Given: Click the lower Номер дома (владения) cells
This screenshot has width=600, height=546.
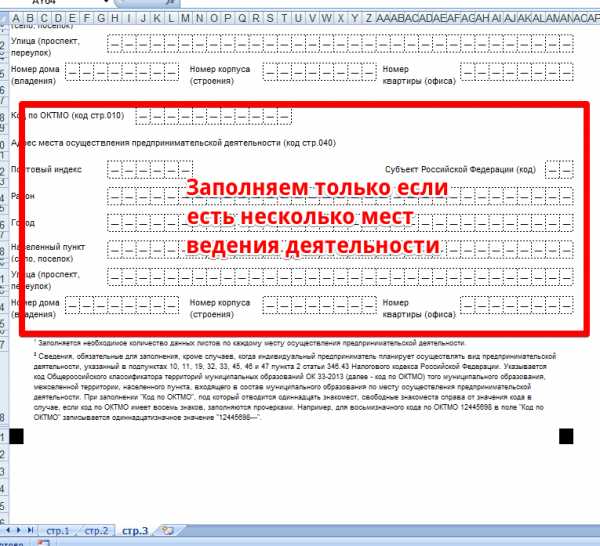Looking at the screenshot, I should (122, 305).
